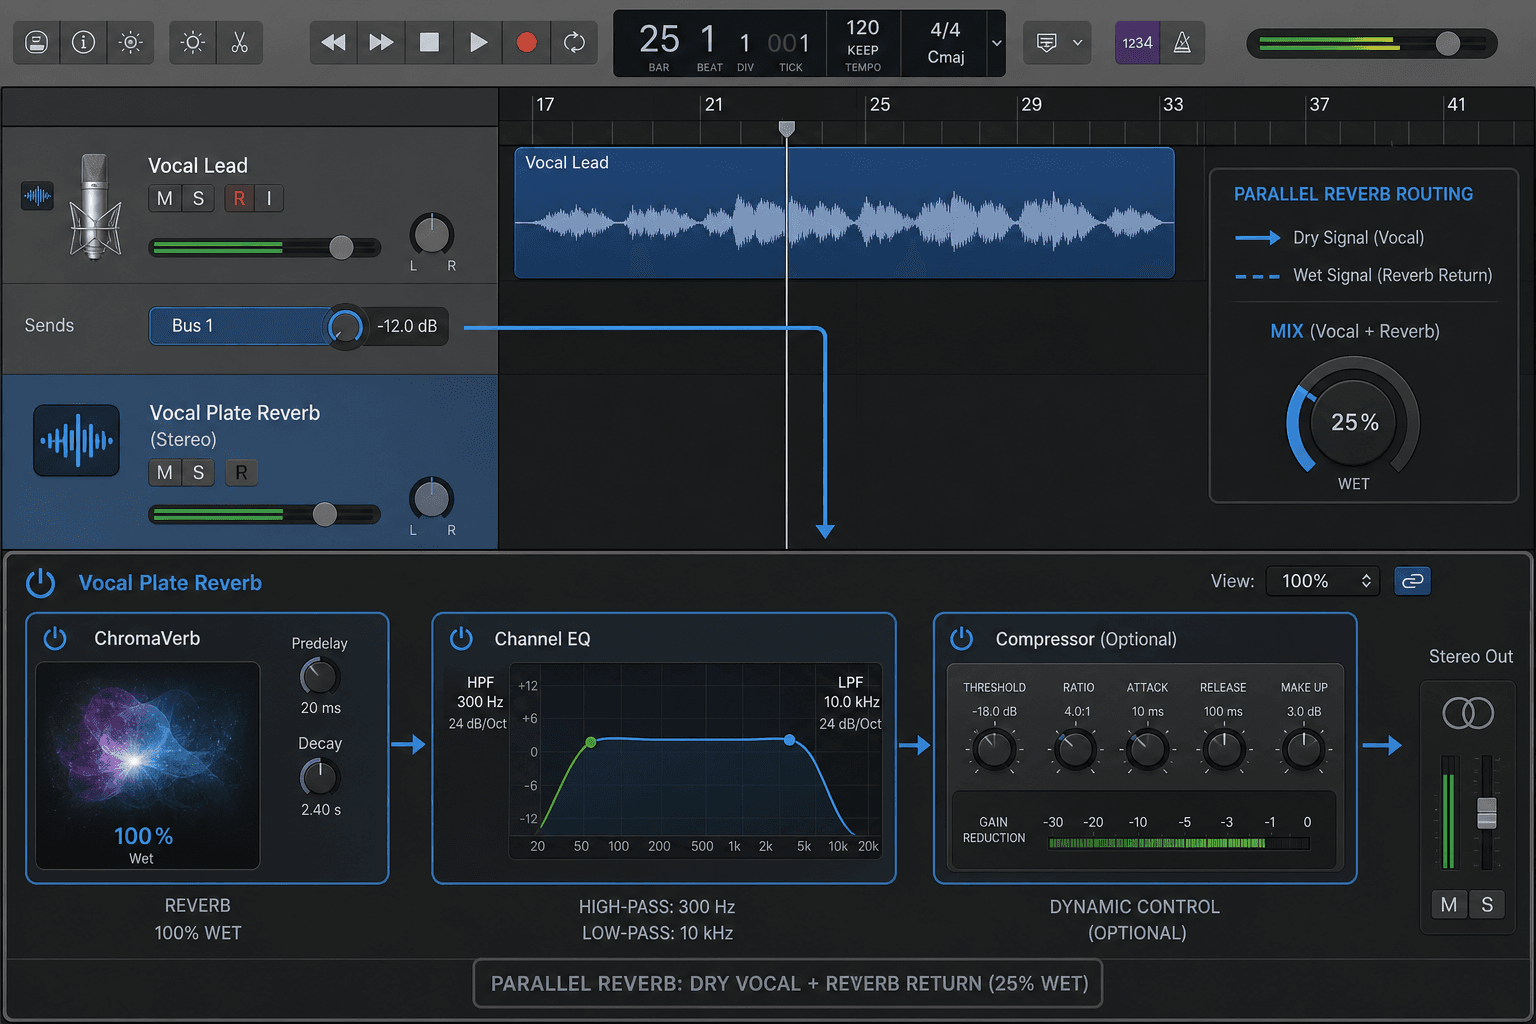The height and width of the screenshot is (1024, 1536).
Task: Select the scissors tool icon
Action: click(x=240, y=43)
